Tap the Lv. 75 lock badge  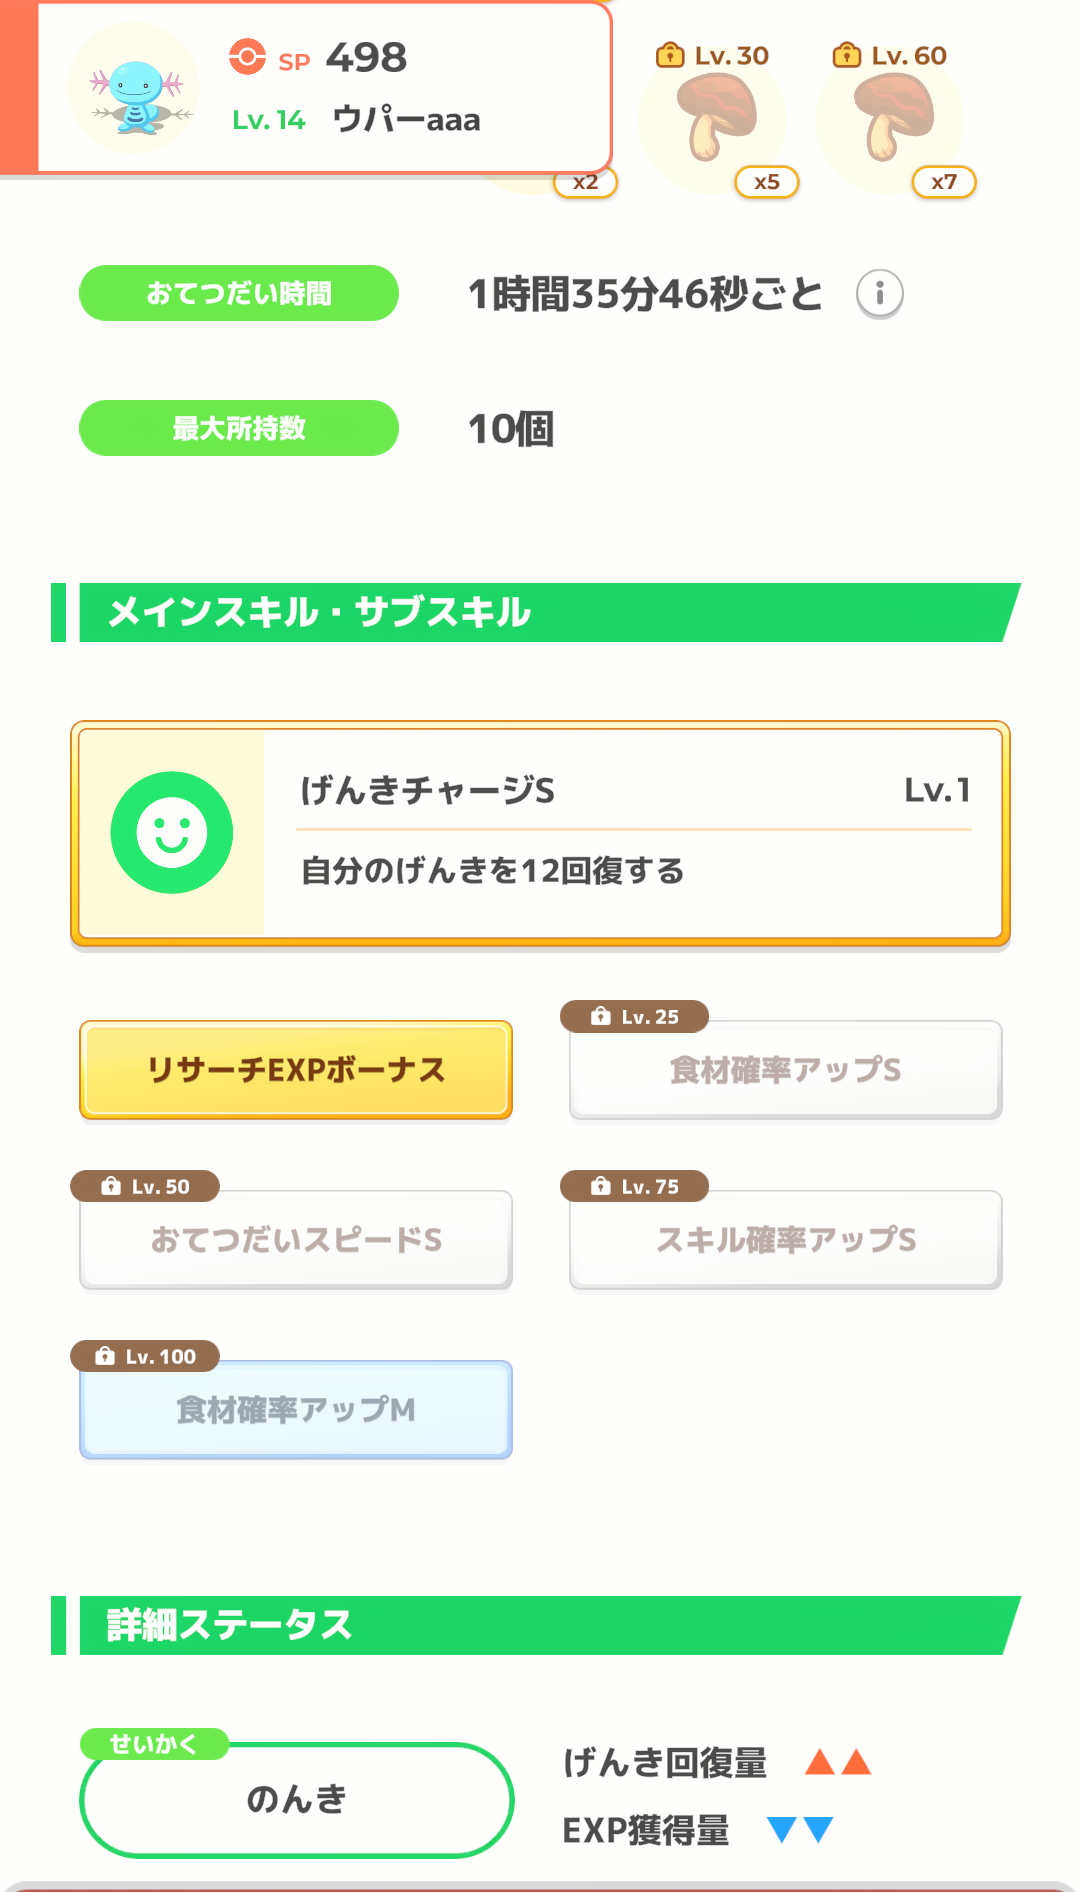coord(635,1187)
